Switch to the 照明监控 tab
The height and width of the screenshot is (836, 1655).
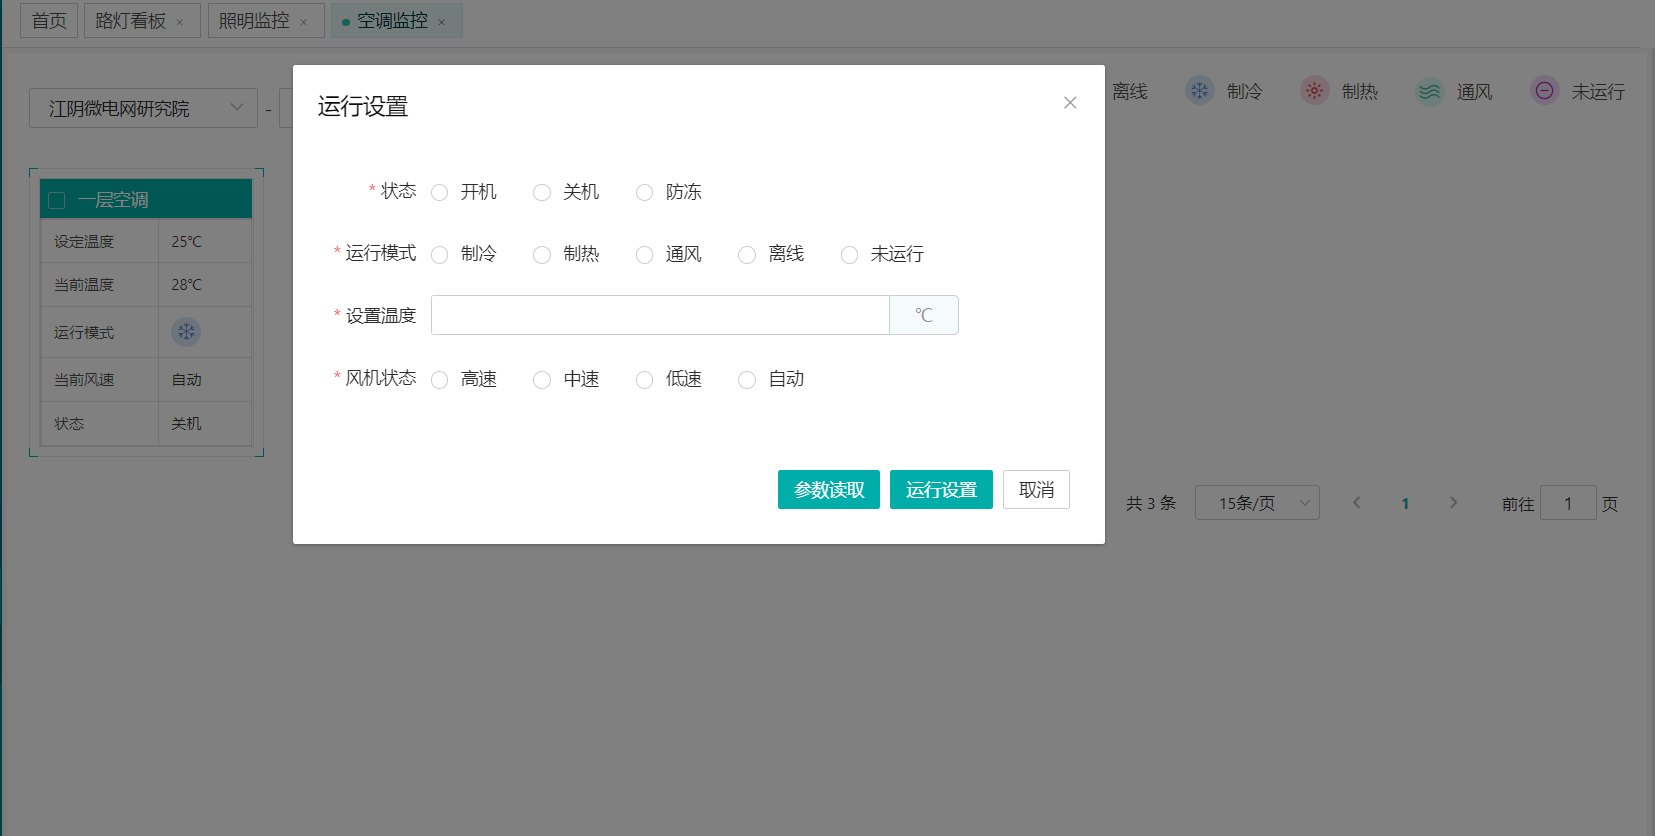(x=254, y=21)
